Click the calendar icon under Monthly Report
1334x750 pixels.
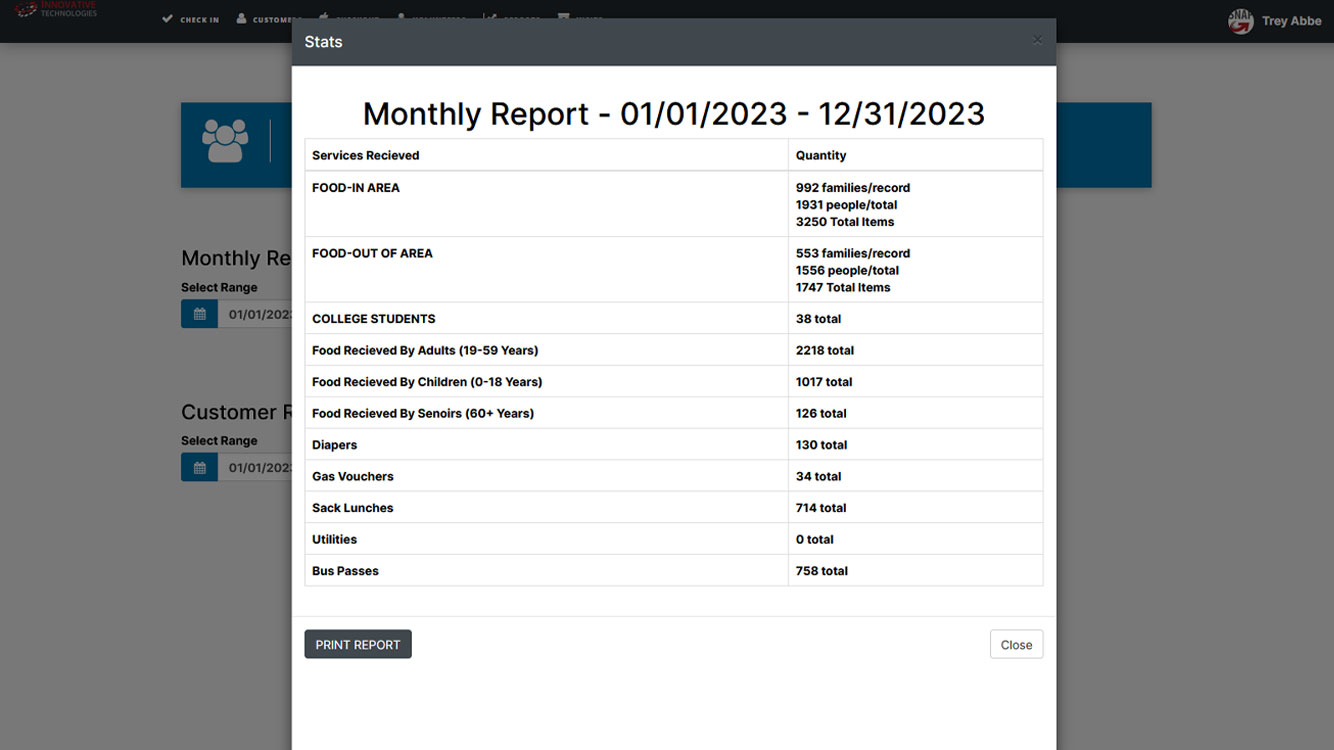click(199, 314)
